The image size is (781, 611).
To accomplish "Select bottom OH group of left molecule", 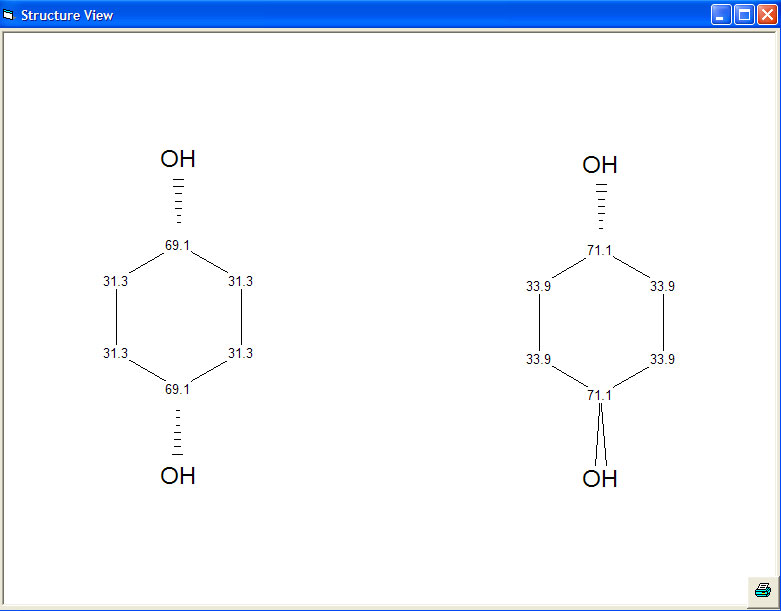I will (178, 476).
